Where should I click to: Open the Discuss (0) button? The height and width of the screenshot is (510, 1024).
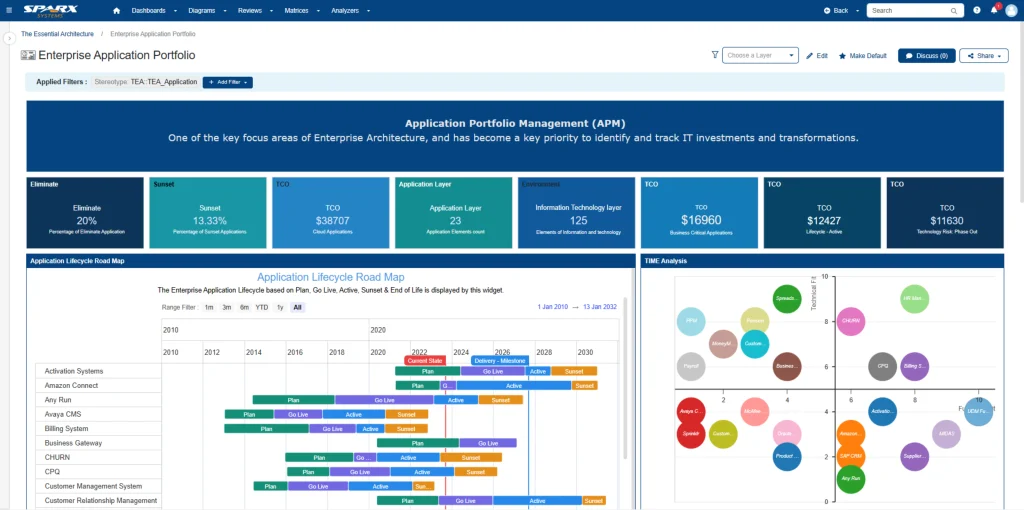(x=927, y=56)
